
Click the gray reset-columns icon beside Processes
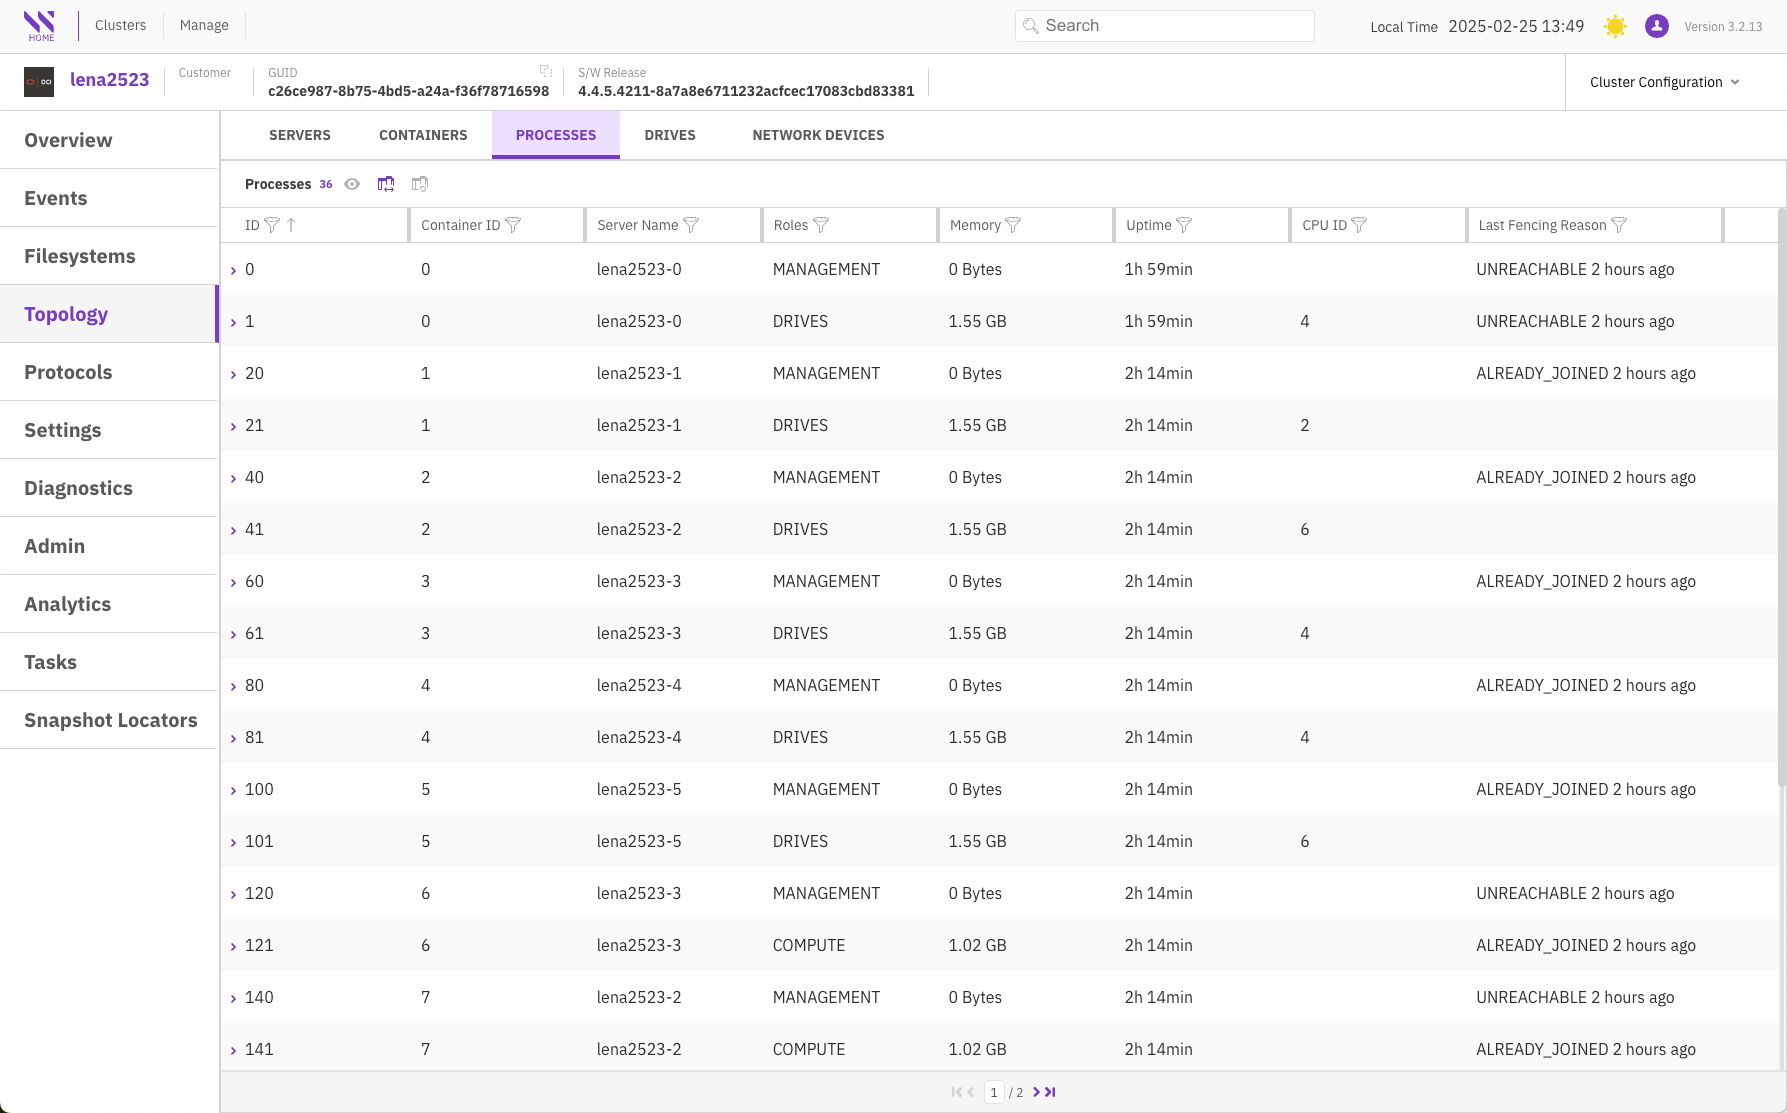[420, 184]
